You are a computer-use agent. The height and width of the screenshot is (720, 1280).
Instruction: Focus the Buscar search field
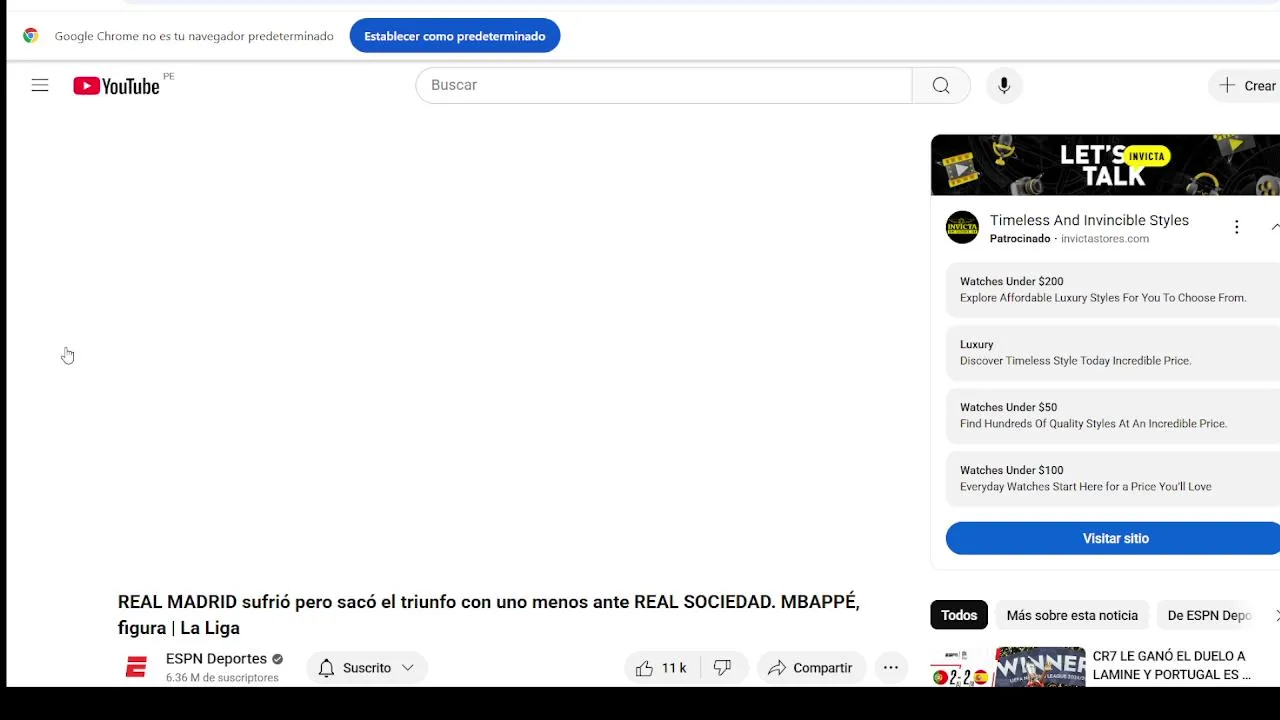(x=664, y=85)
